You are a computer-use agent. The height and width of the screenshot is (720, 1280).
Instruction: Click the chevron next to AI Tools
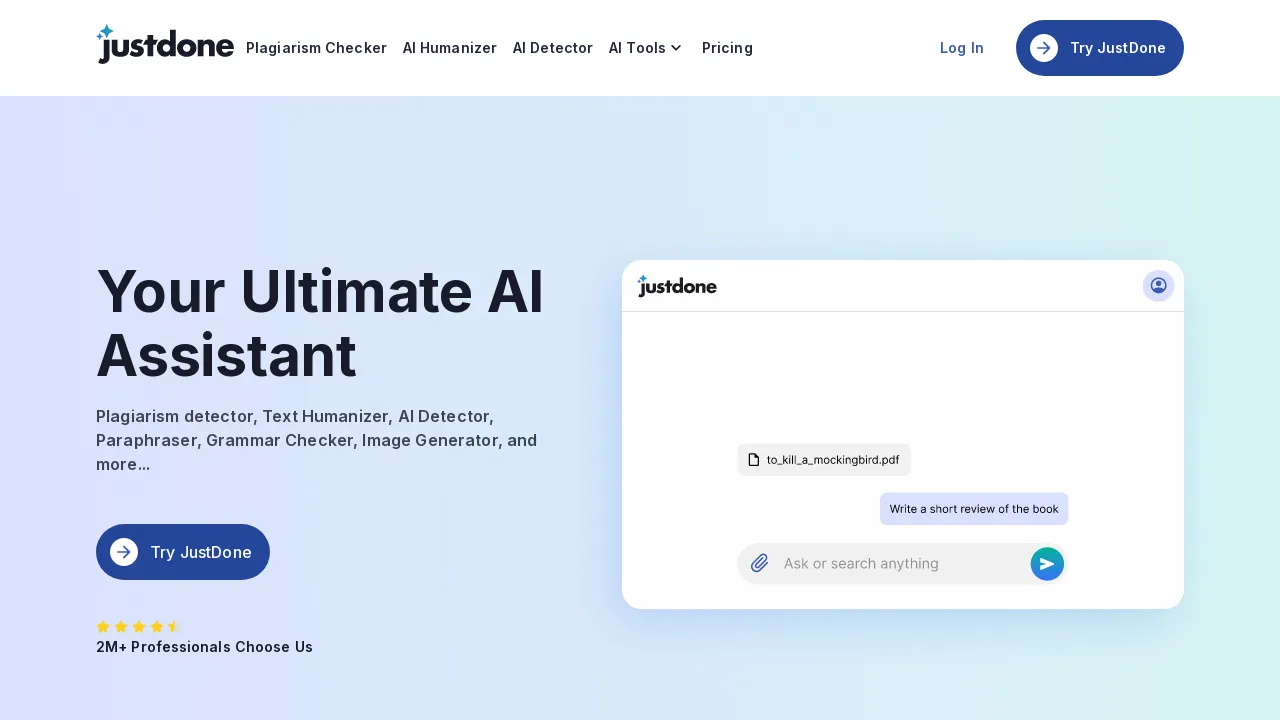pyautogui.click(x=675, y=48)
